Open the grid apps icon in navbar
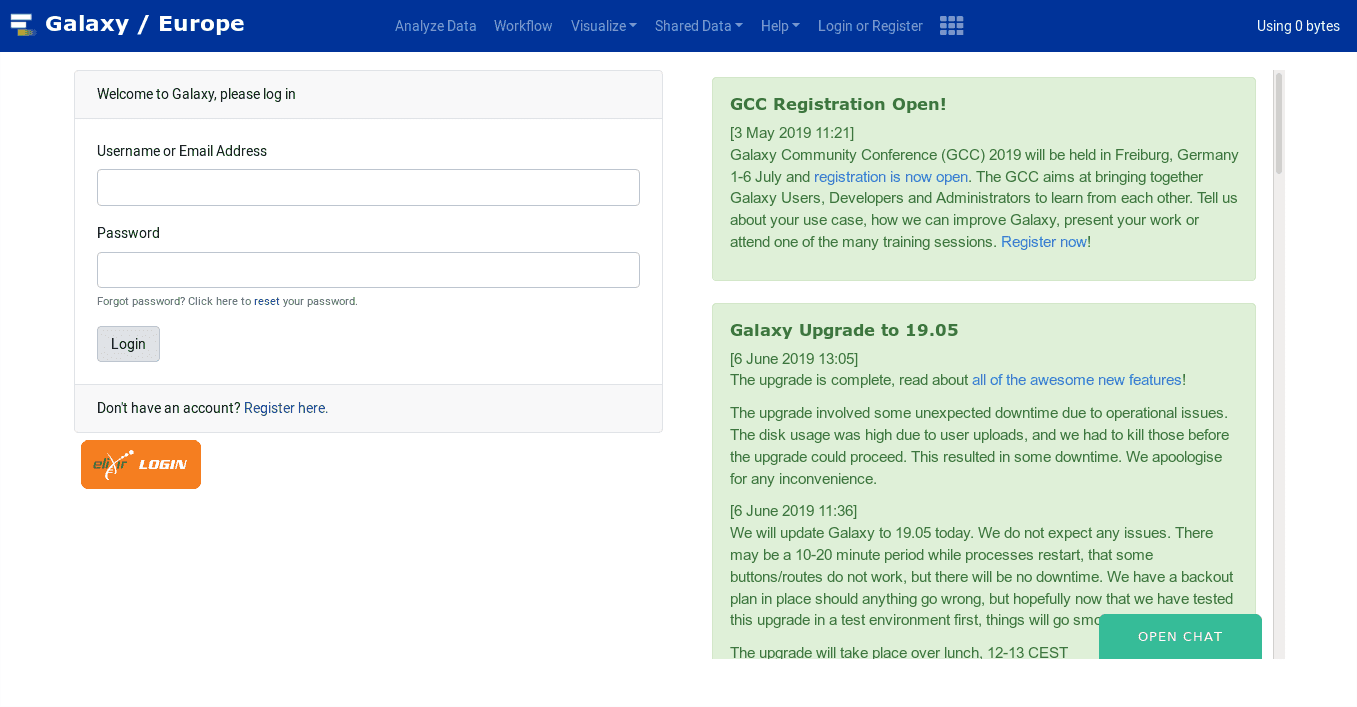This screenshot has width=1357, height=707. tap(951, 26)
